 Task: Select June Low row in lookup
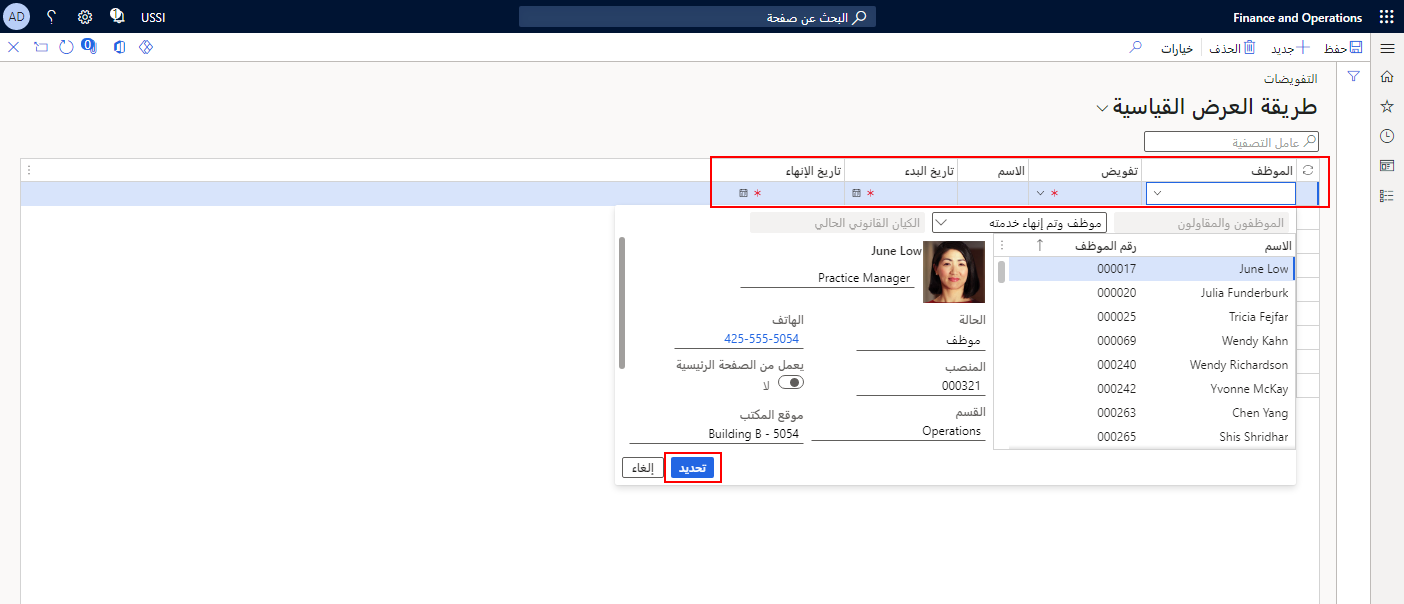click(1152, 268)
